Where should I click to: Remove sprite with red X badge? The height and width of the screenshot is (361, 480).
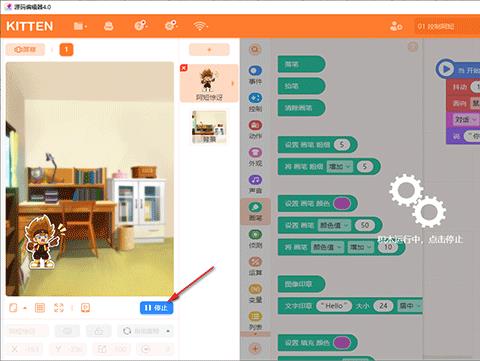[183, 68]
